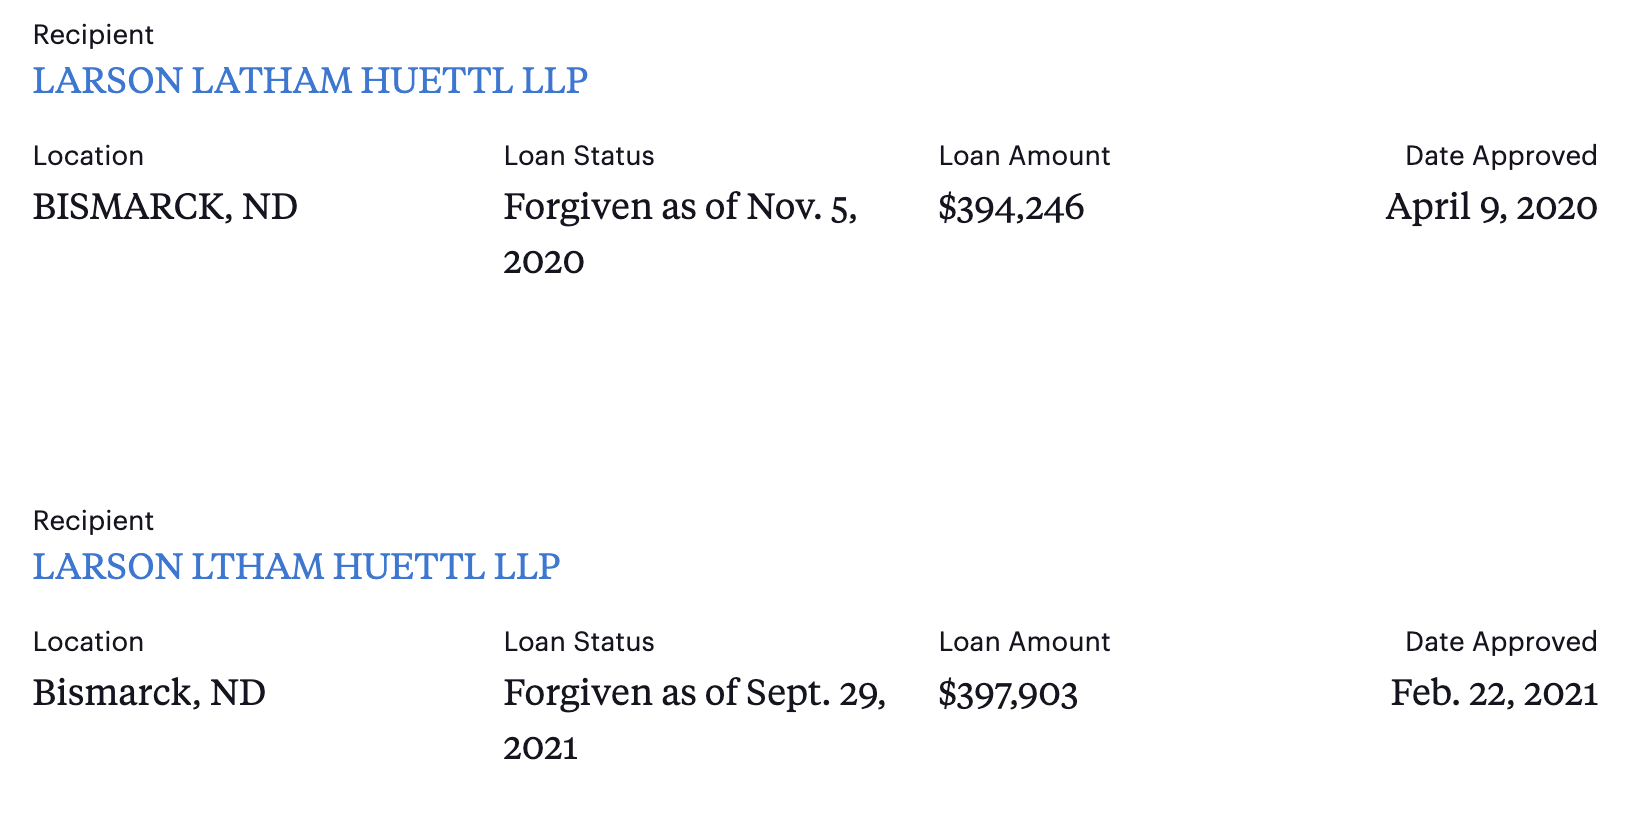Click Loan Status label above Sept. 29 status
This screenshot has width=1650, height=814.
(x=579, y=642)
